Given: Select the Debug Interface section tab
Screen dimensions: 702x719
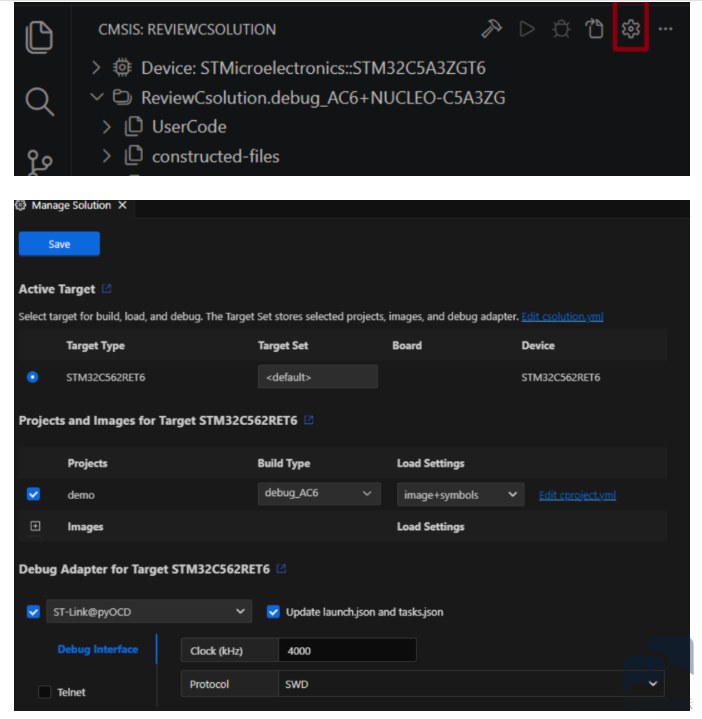Looking at the screenshot, I should point(98,649).
